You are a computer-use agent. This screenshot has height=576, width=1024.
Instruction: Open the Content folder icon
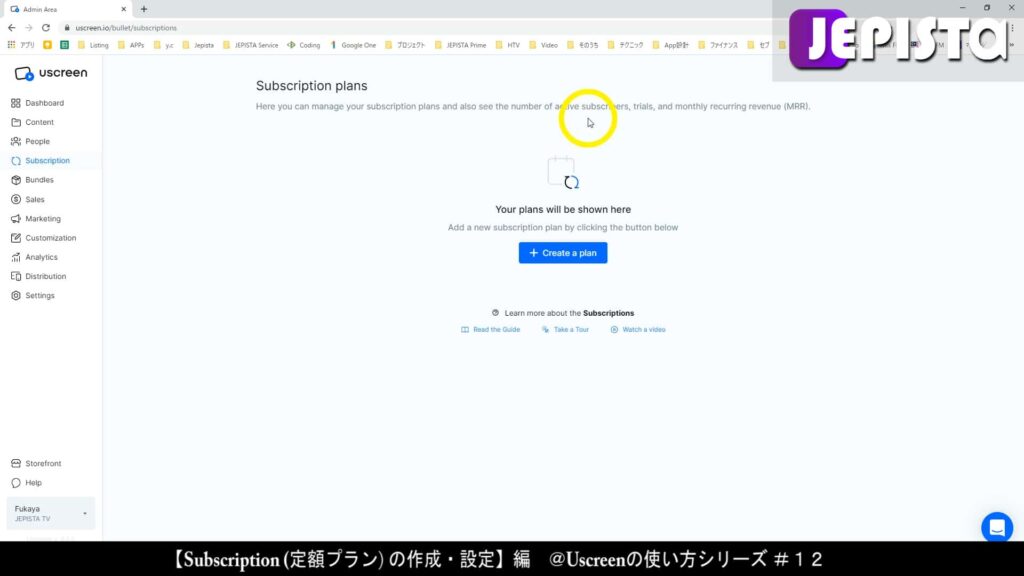click(x=16, y=122)
